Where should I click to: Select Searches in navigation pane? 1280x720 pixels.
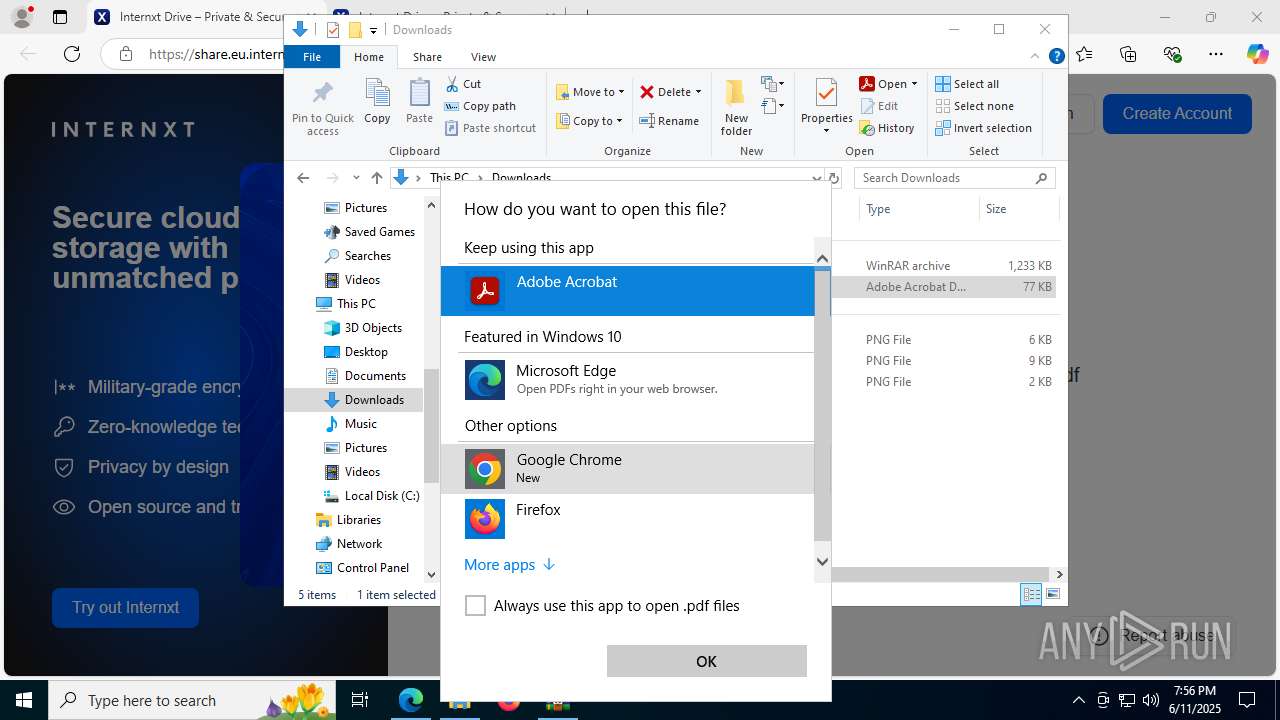[x=357, y=256]
